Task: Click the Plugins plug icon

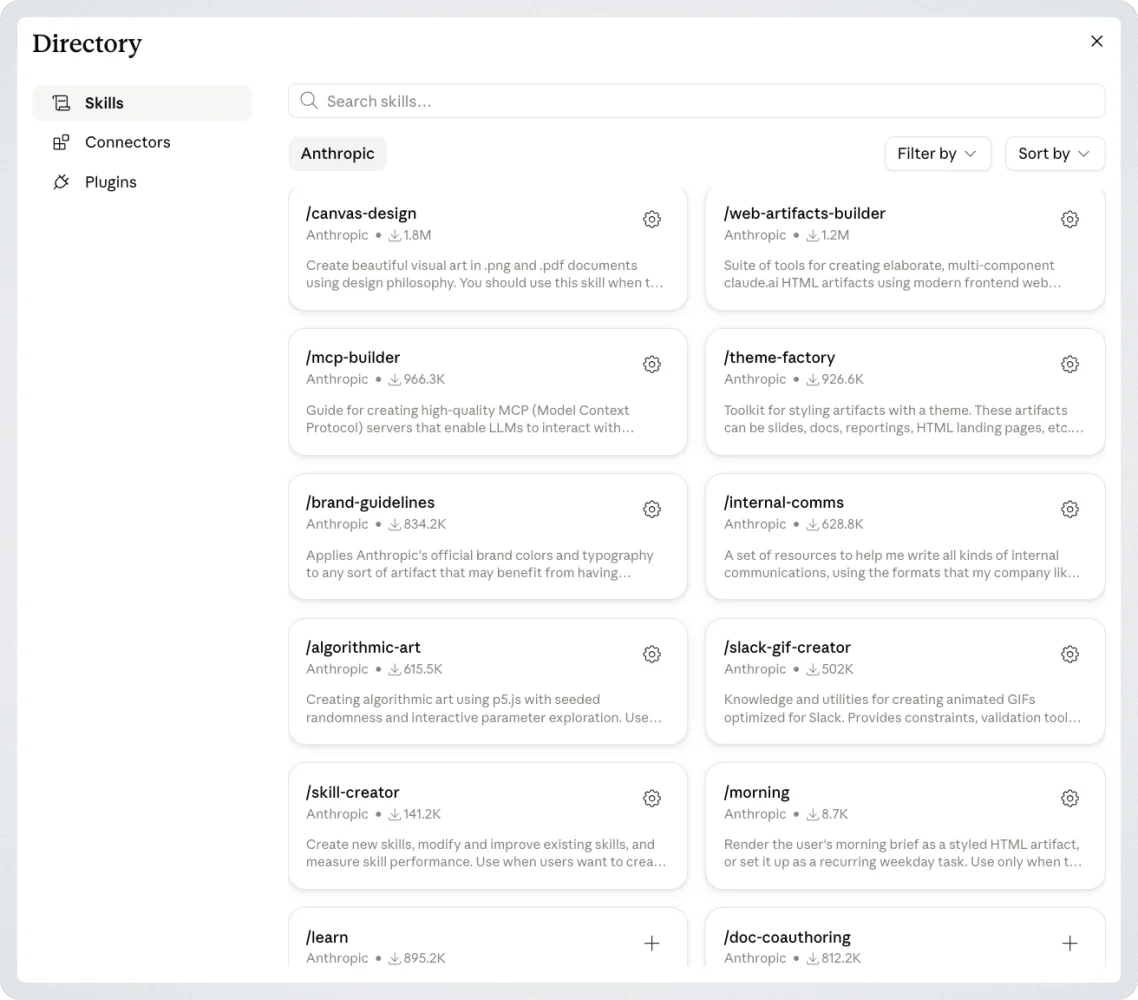Action: (61, 181)
